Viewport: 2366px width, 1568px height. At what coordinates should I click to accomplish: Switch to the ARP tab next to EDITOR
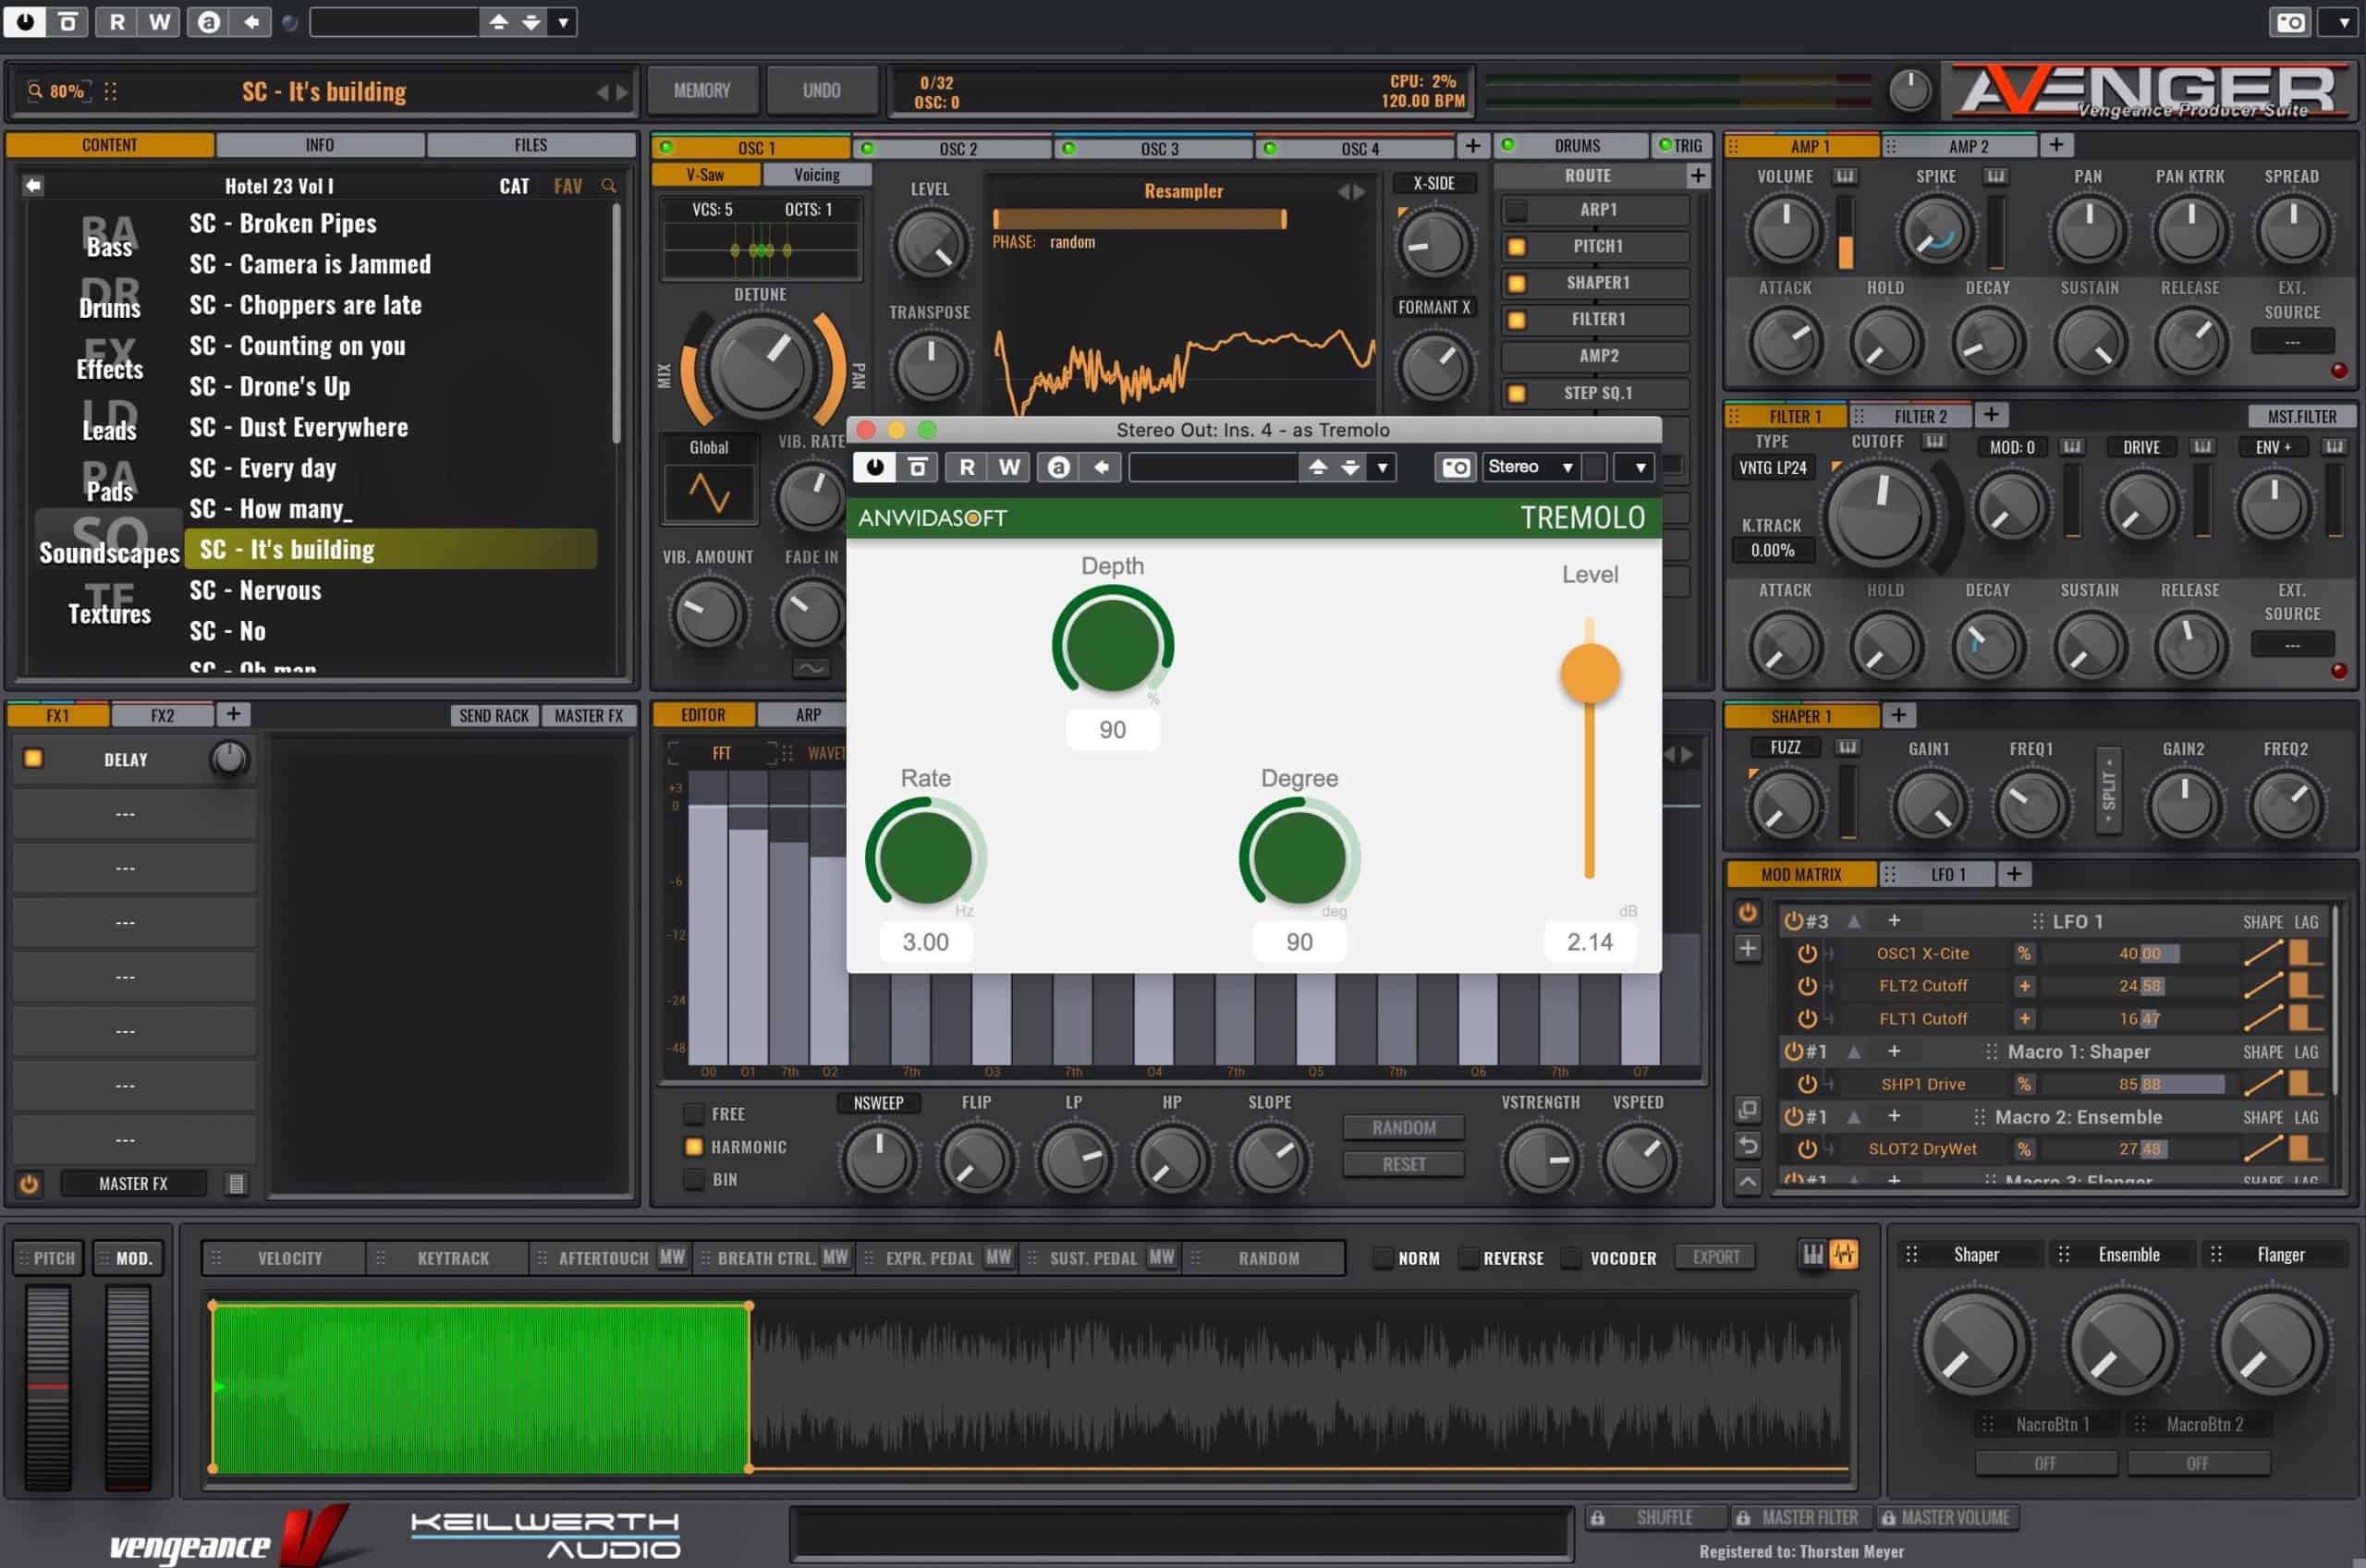[x=808, y=715]
